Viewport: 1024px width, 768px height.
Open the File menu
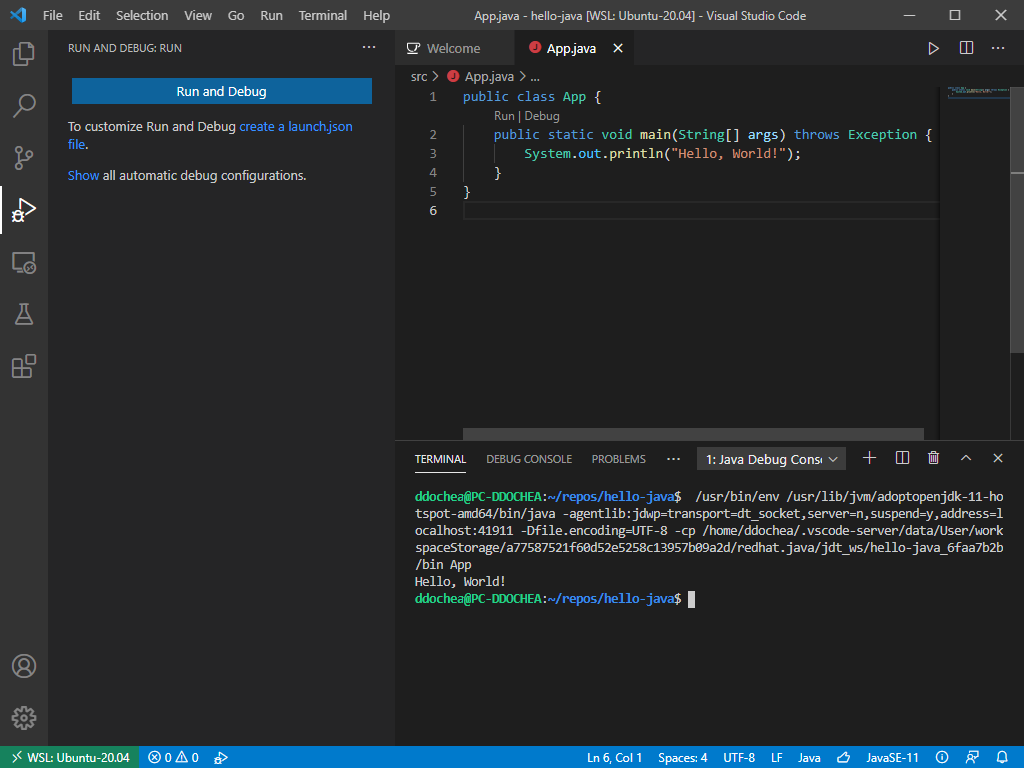point(52,15)
